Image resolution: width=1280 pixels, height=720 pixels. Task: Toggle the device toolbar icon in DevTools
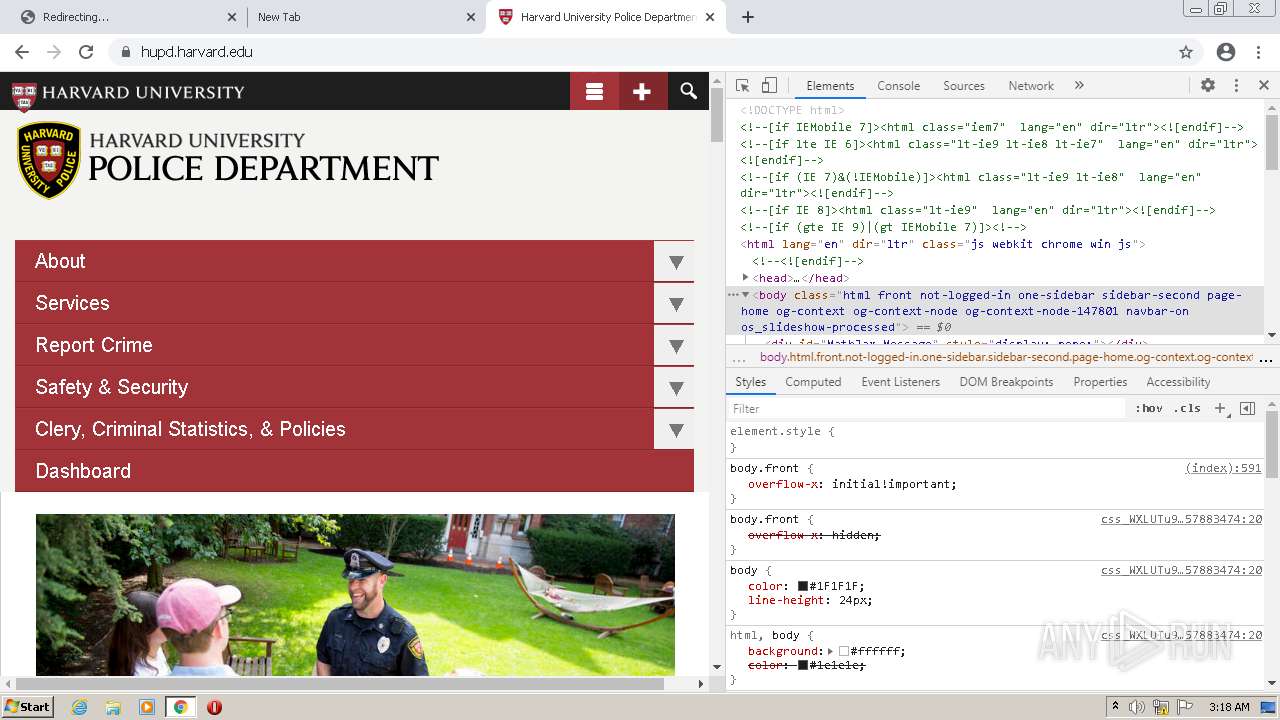coord(769,86)
